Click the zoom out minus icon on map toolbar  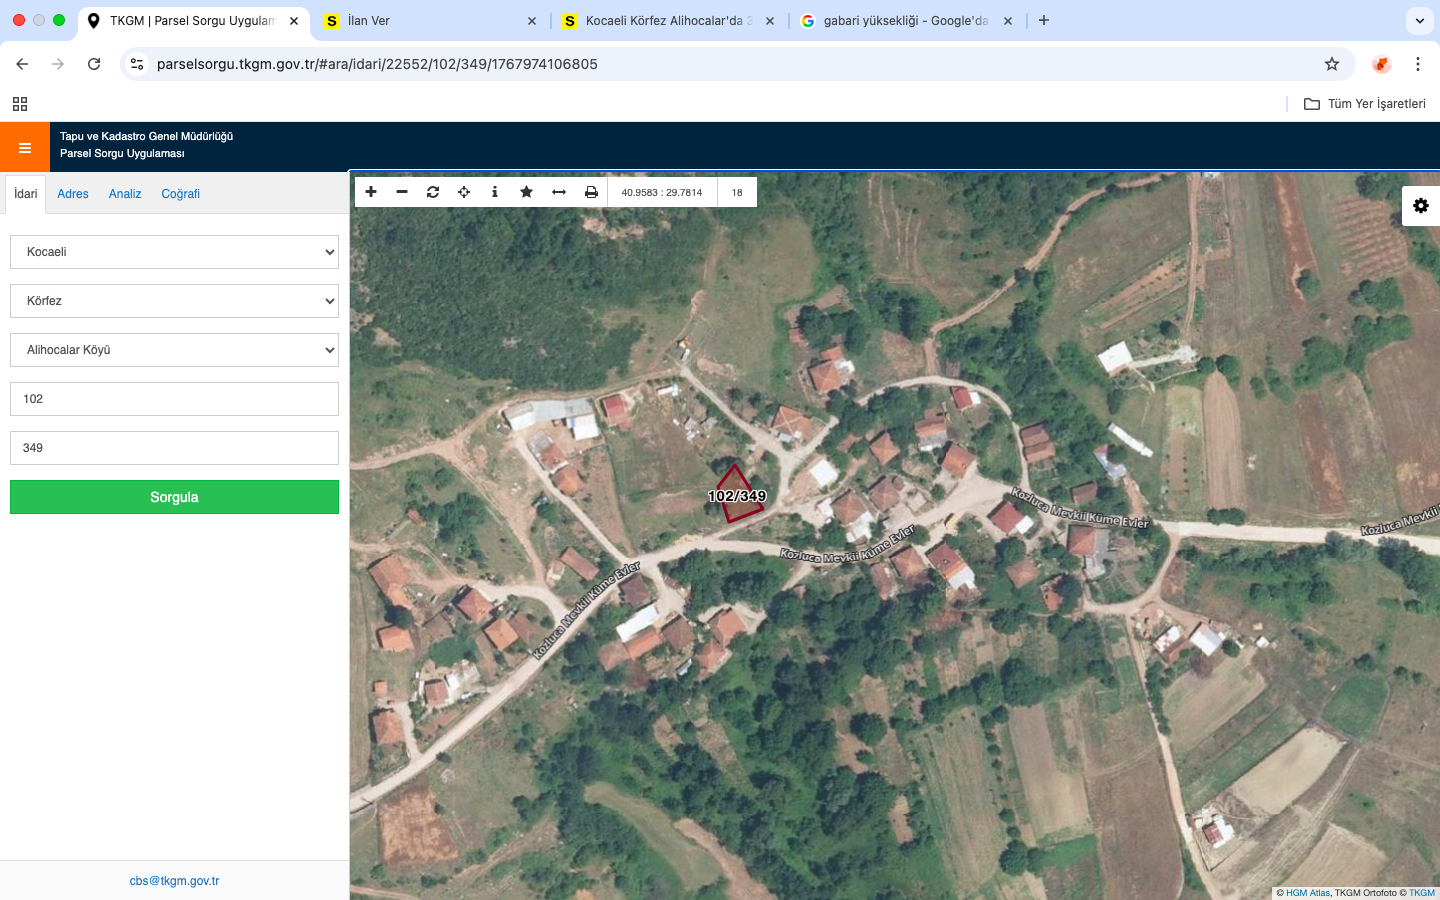[402, 192]
